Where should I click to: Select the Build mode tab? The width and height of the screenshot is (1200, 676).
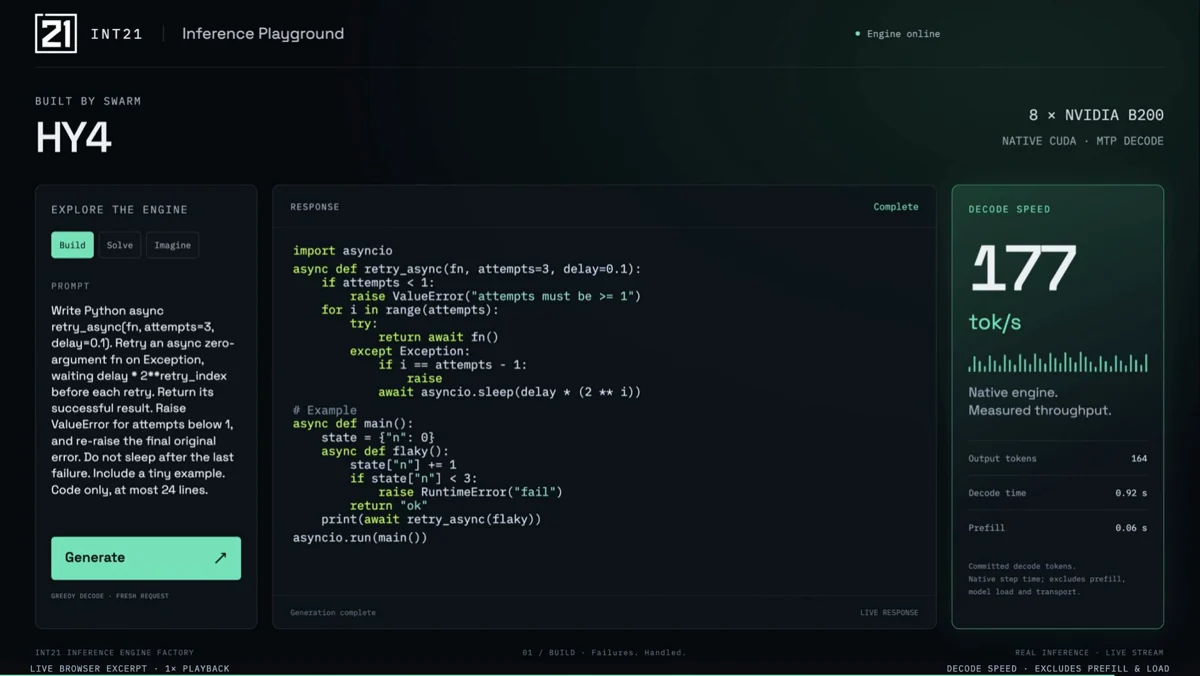[72, 245]
